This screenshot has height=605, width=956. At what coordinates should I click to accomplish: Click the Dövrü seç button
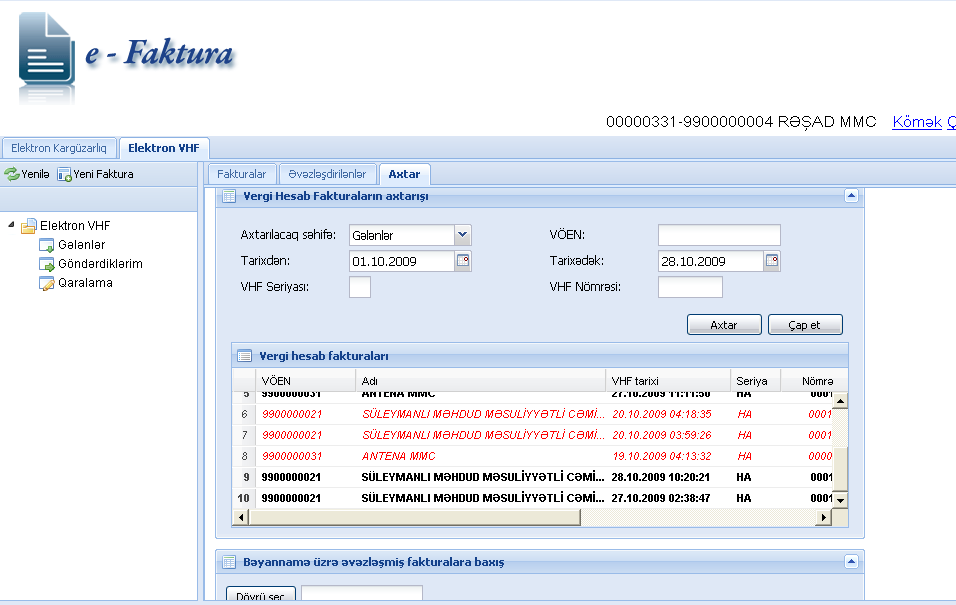coord(260,595)
